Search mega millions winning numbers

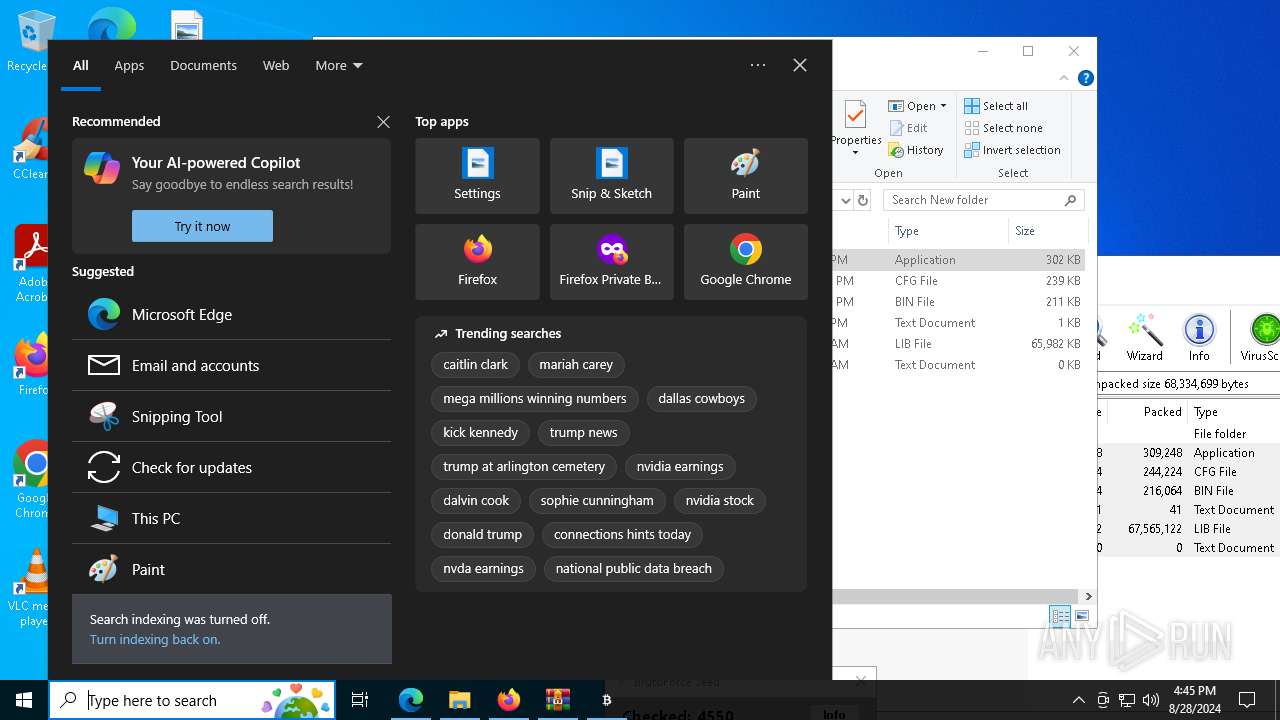[x=535, y=398]
